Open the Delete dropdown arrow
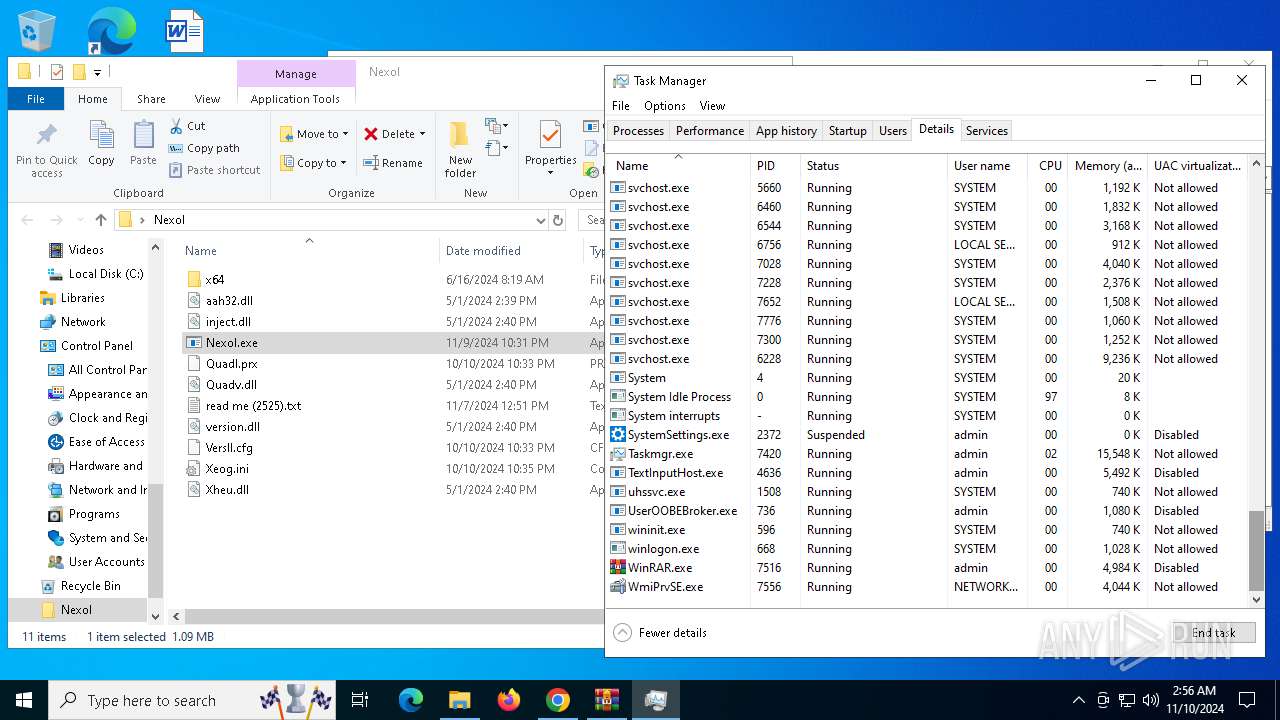Screen dimensions: 1280x720 [422, 134]
